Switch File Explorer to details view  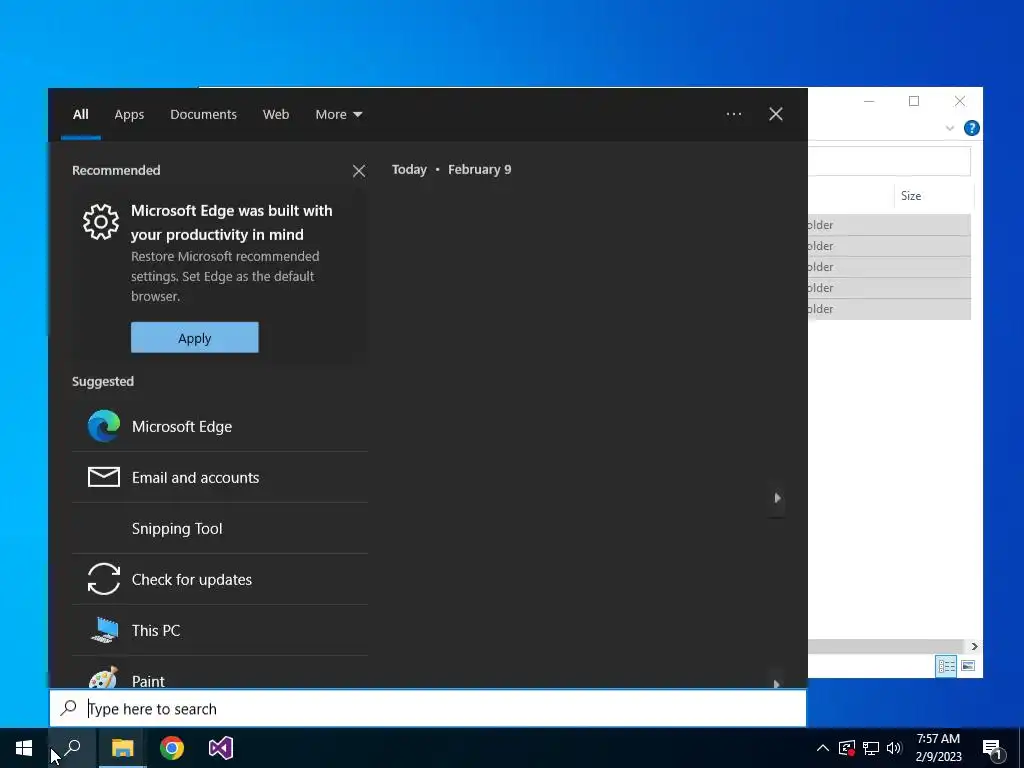(946, 666)
